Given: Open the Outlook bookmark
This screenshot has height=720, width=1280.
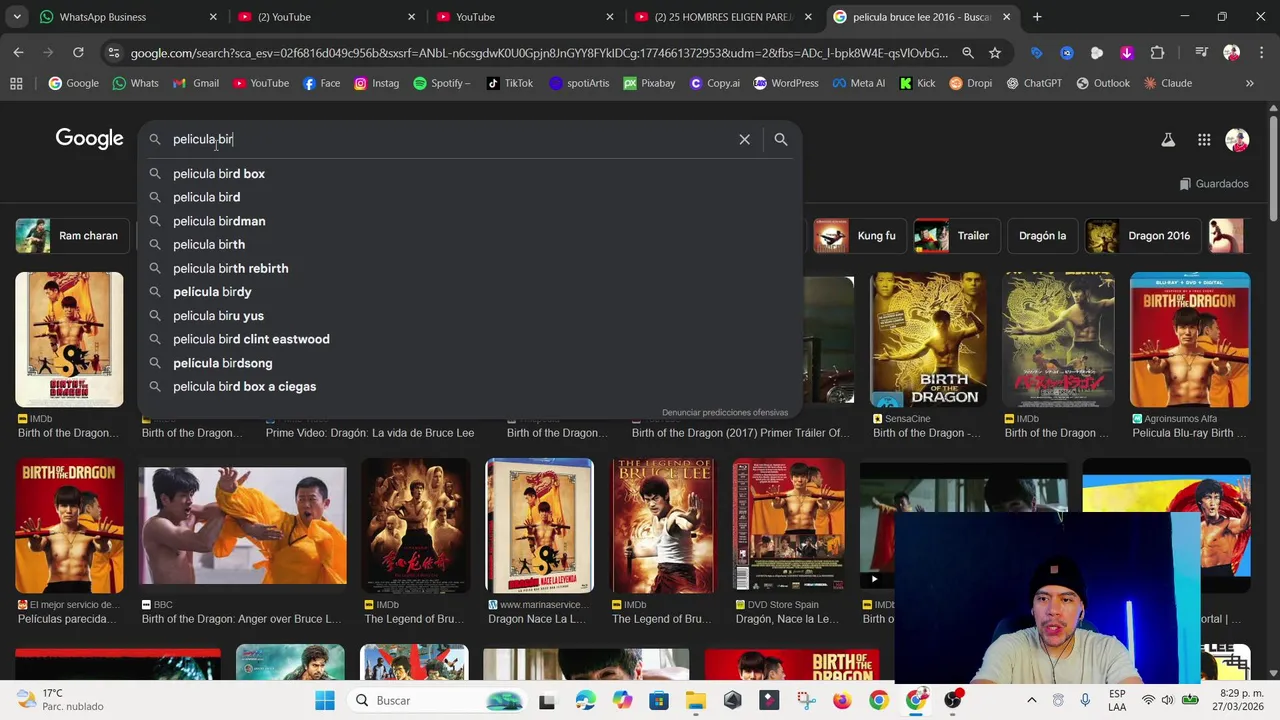Looking at the screenshot, I should [x=1103, y=83].
